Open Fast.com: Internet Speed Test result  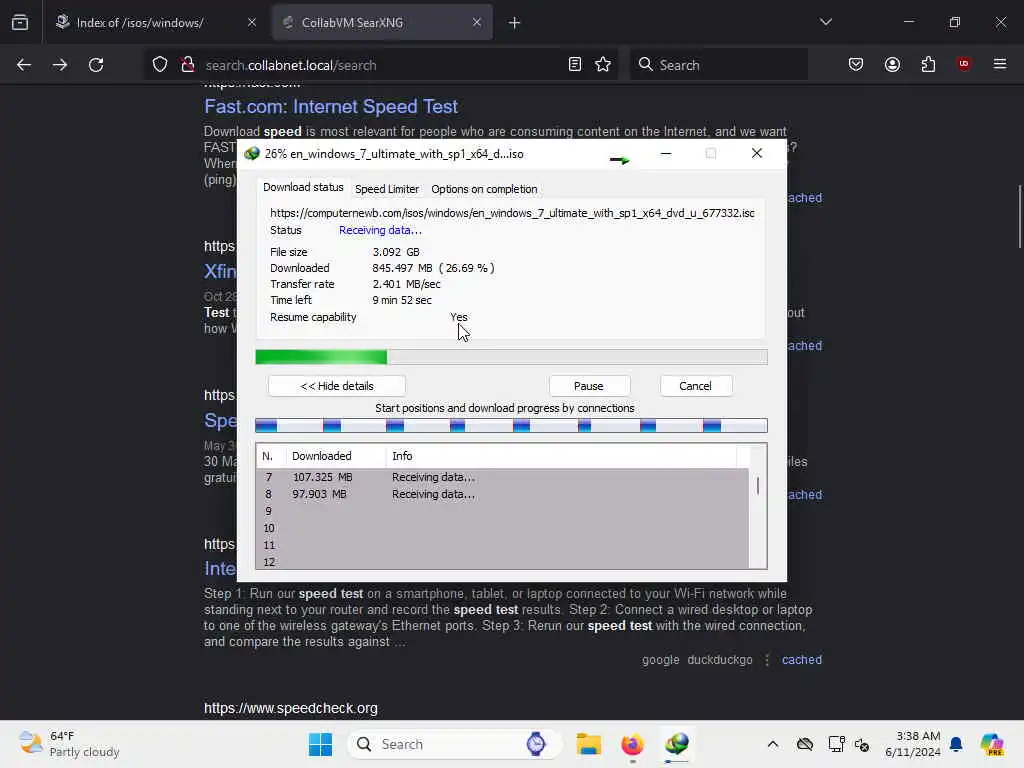click(x=330, y=106)
